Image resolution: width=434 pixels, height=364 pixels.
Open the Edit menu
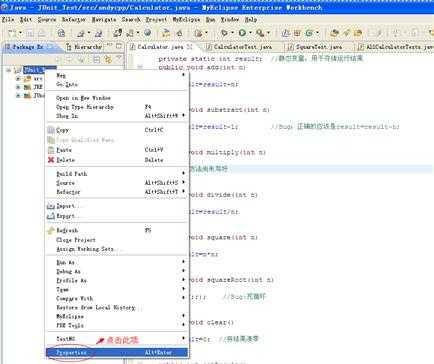[x=26, y=20]
